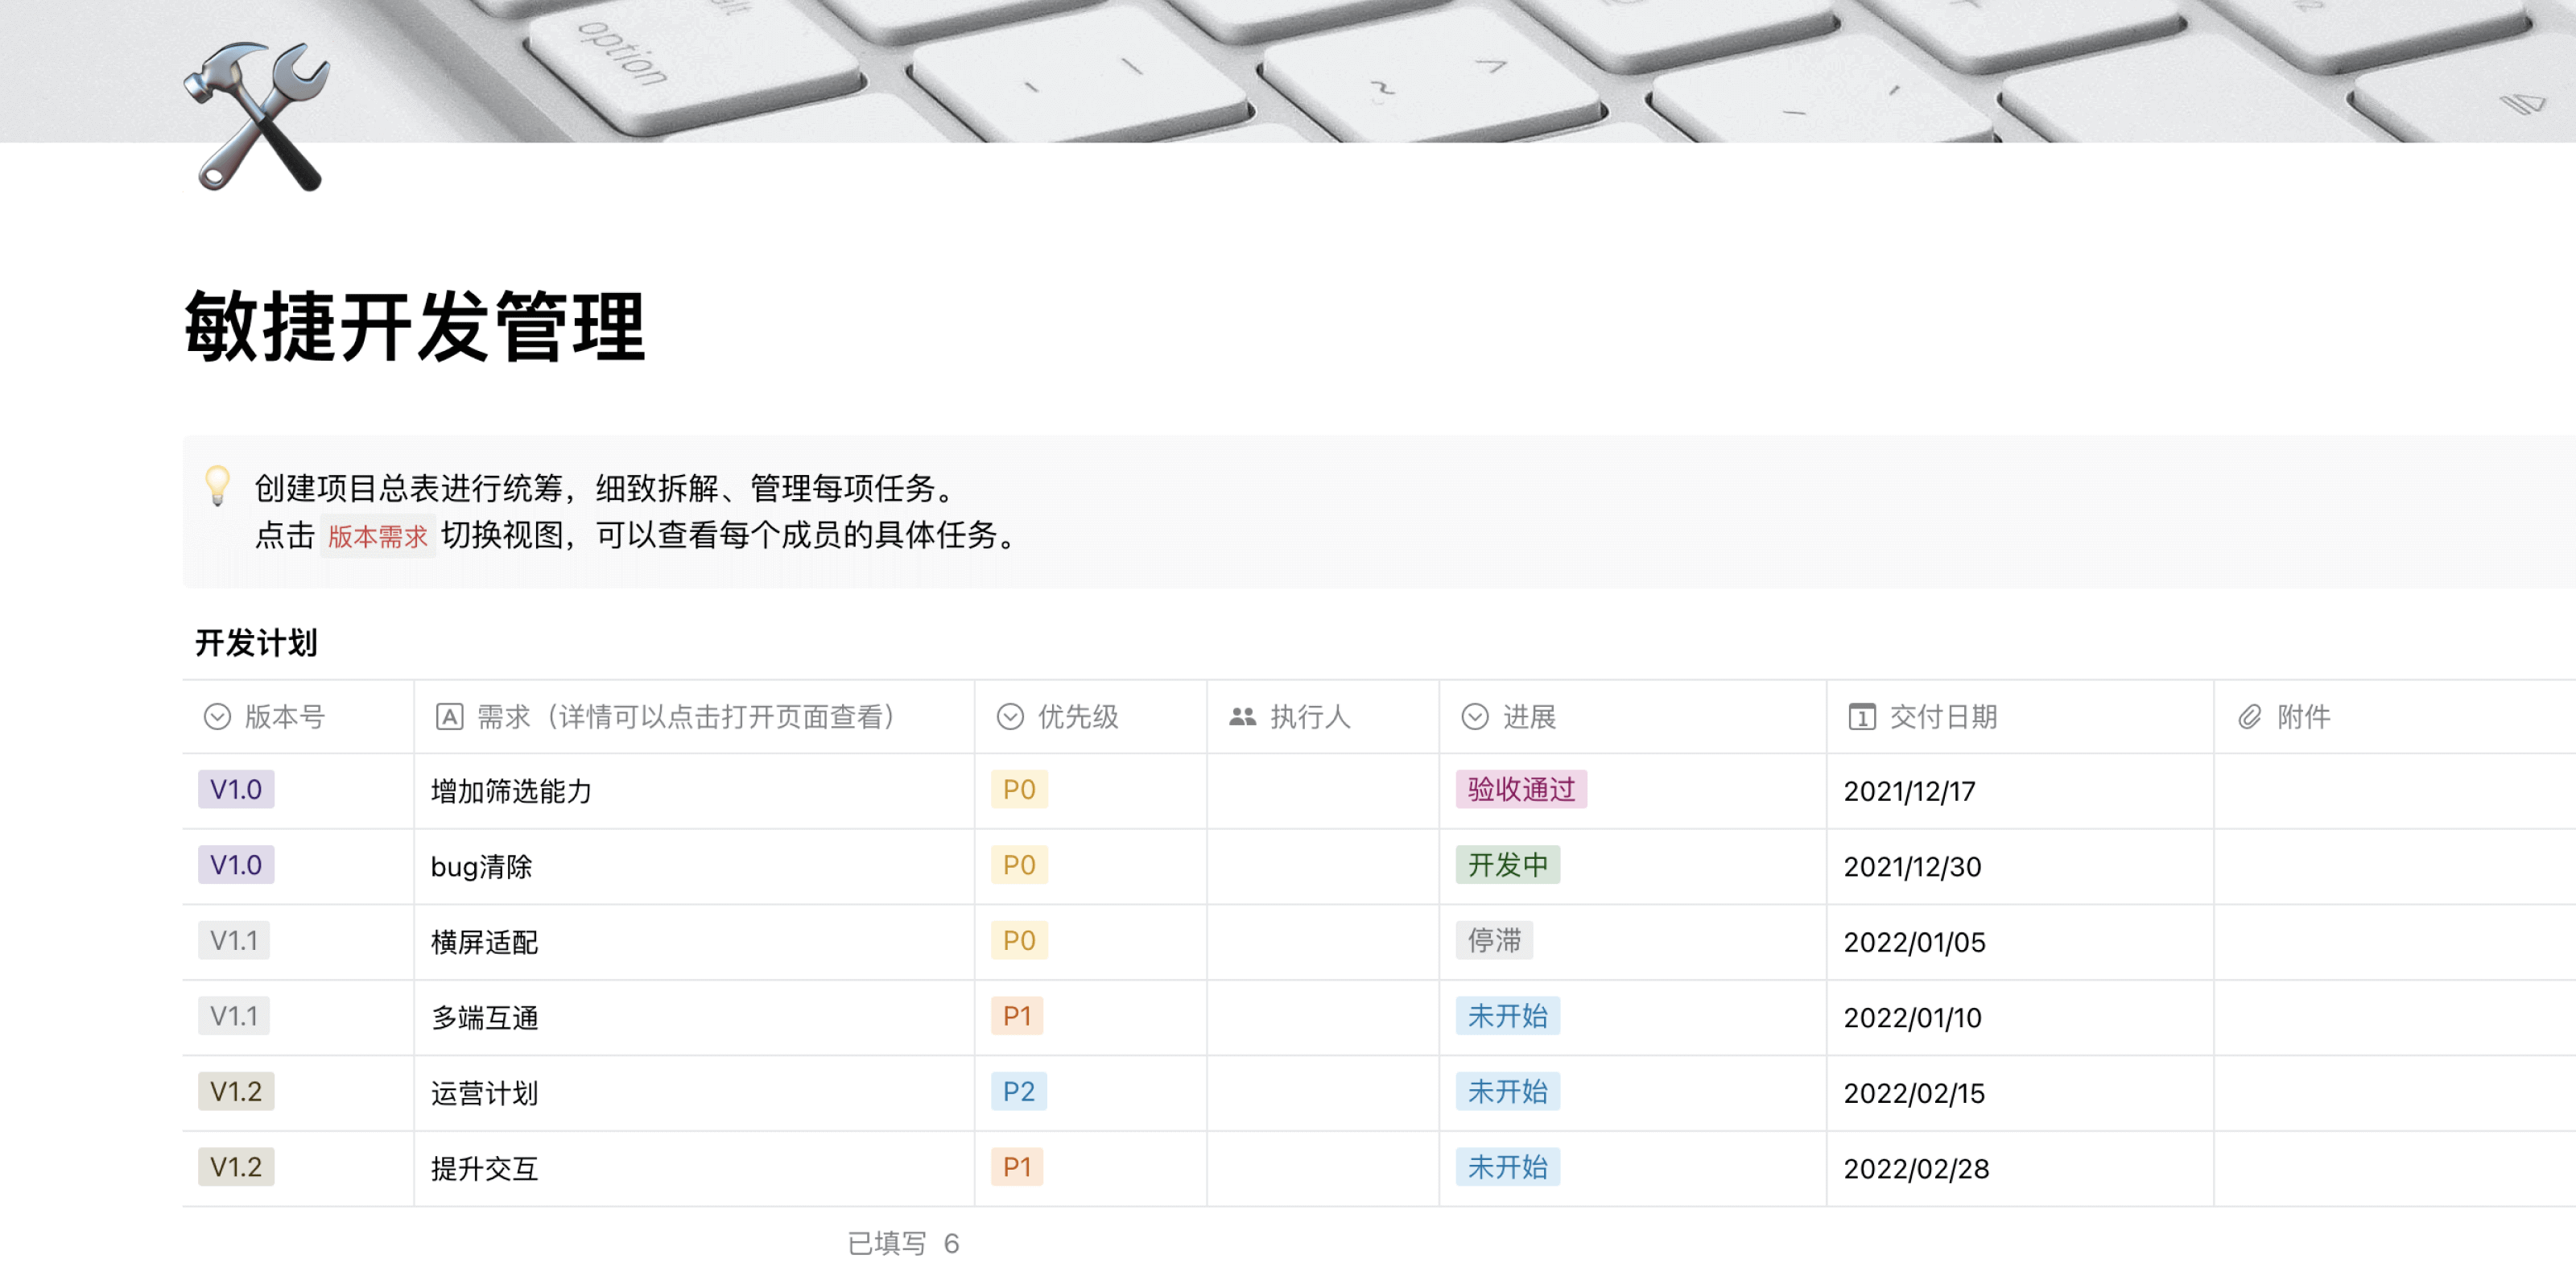The width and height of the screenshot is (2576, 1288).
Task: Select the pink 验收通过 status tag
Action: (1520, 790)
